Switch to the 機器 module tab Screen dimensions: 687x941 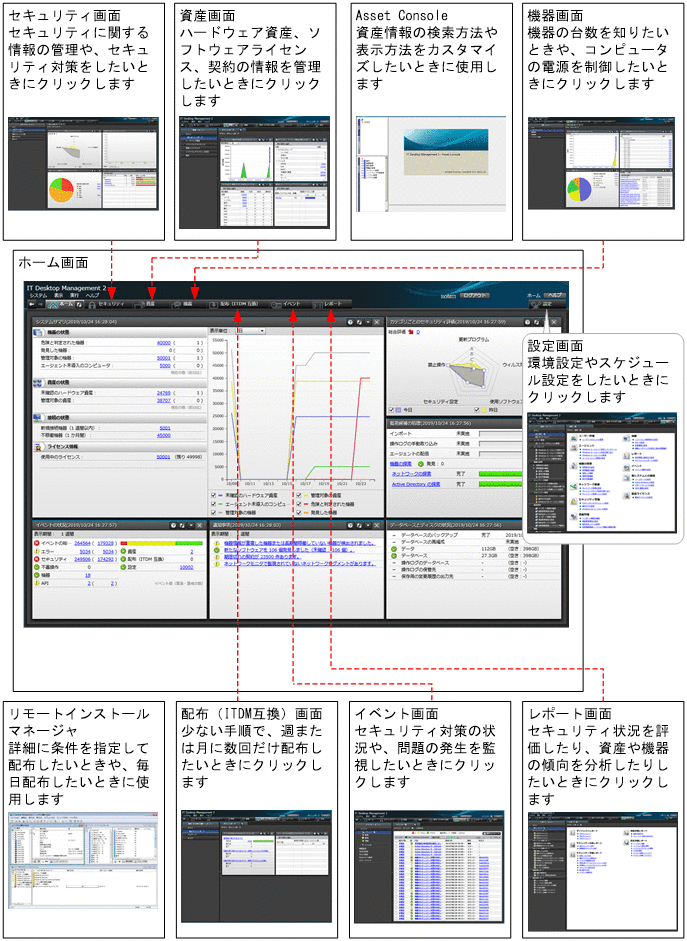[x=187, y=304]
